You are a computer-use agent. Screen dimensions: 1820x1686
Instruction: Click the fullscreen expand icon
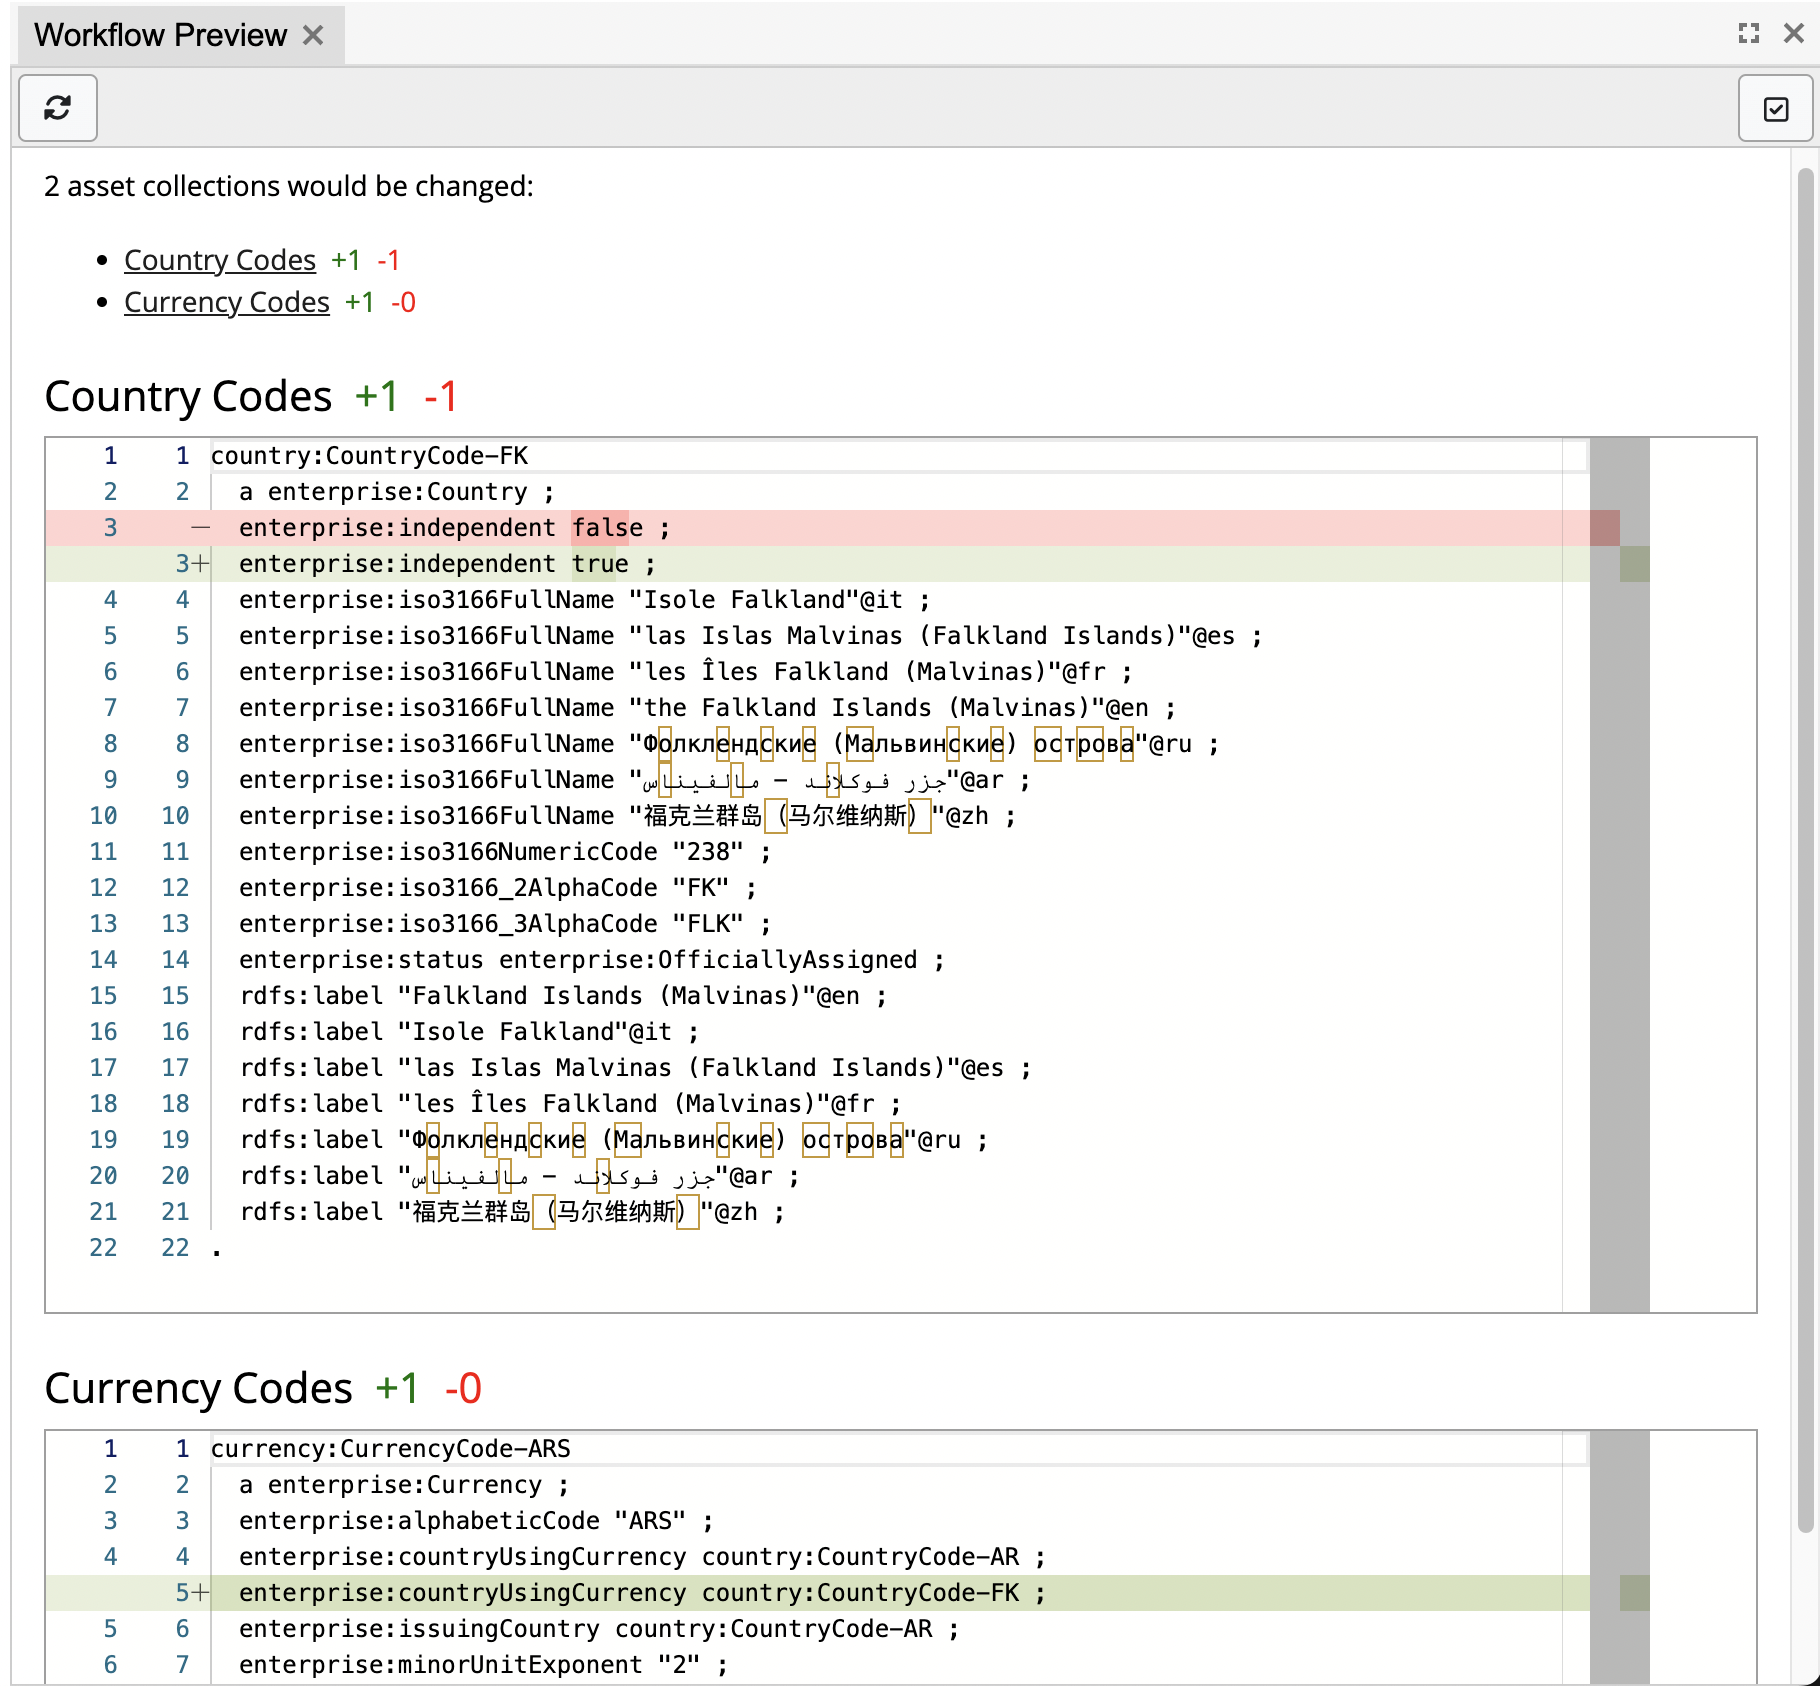coord(1748,33)
